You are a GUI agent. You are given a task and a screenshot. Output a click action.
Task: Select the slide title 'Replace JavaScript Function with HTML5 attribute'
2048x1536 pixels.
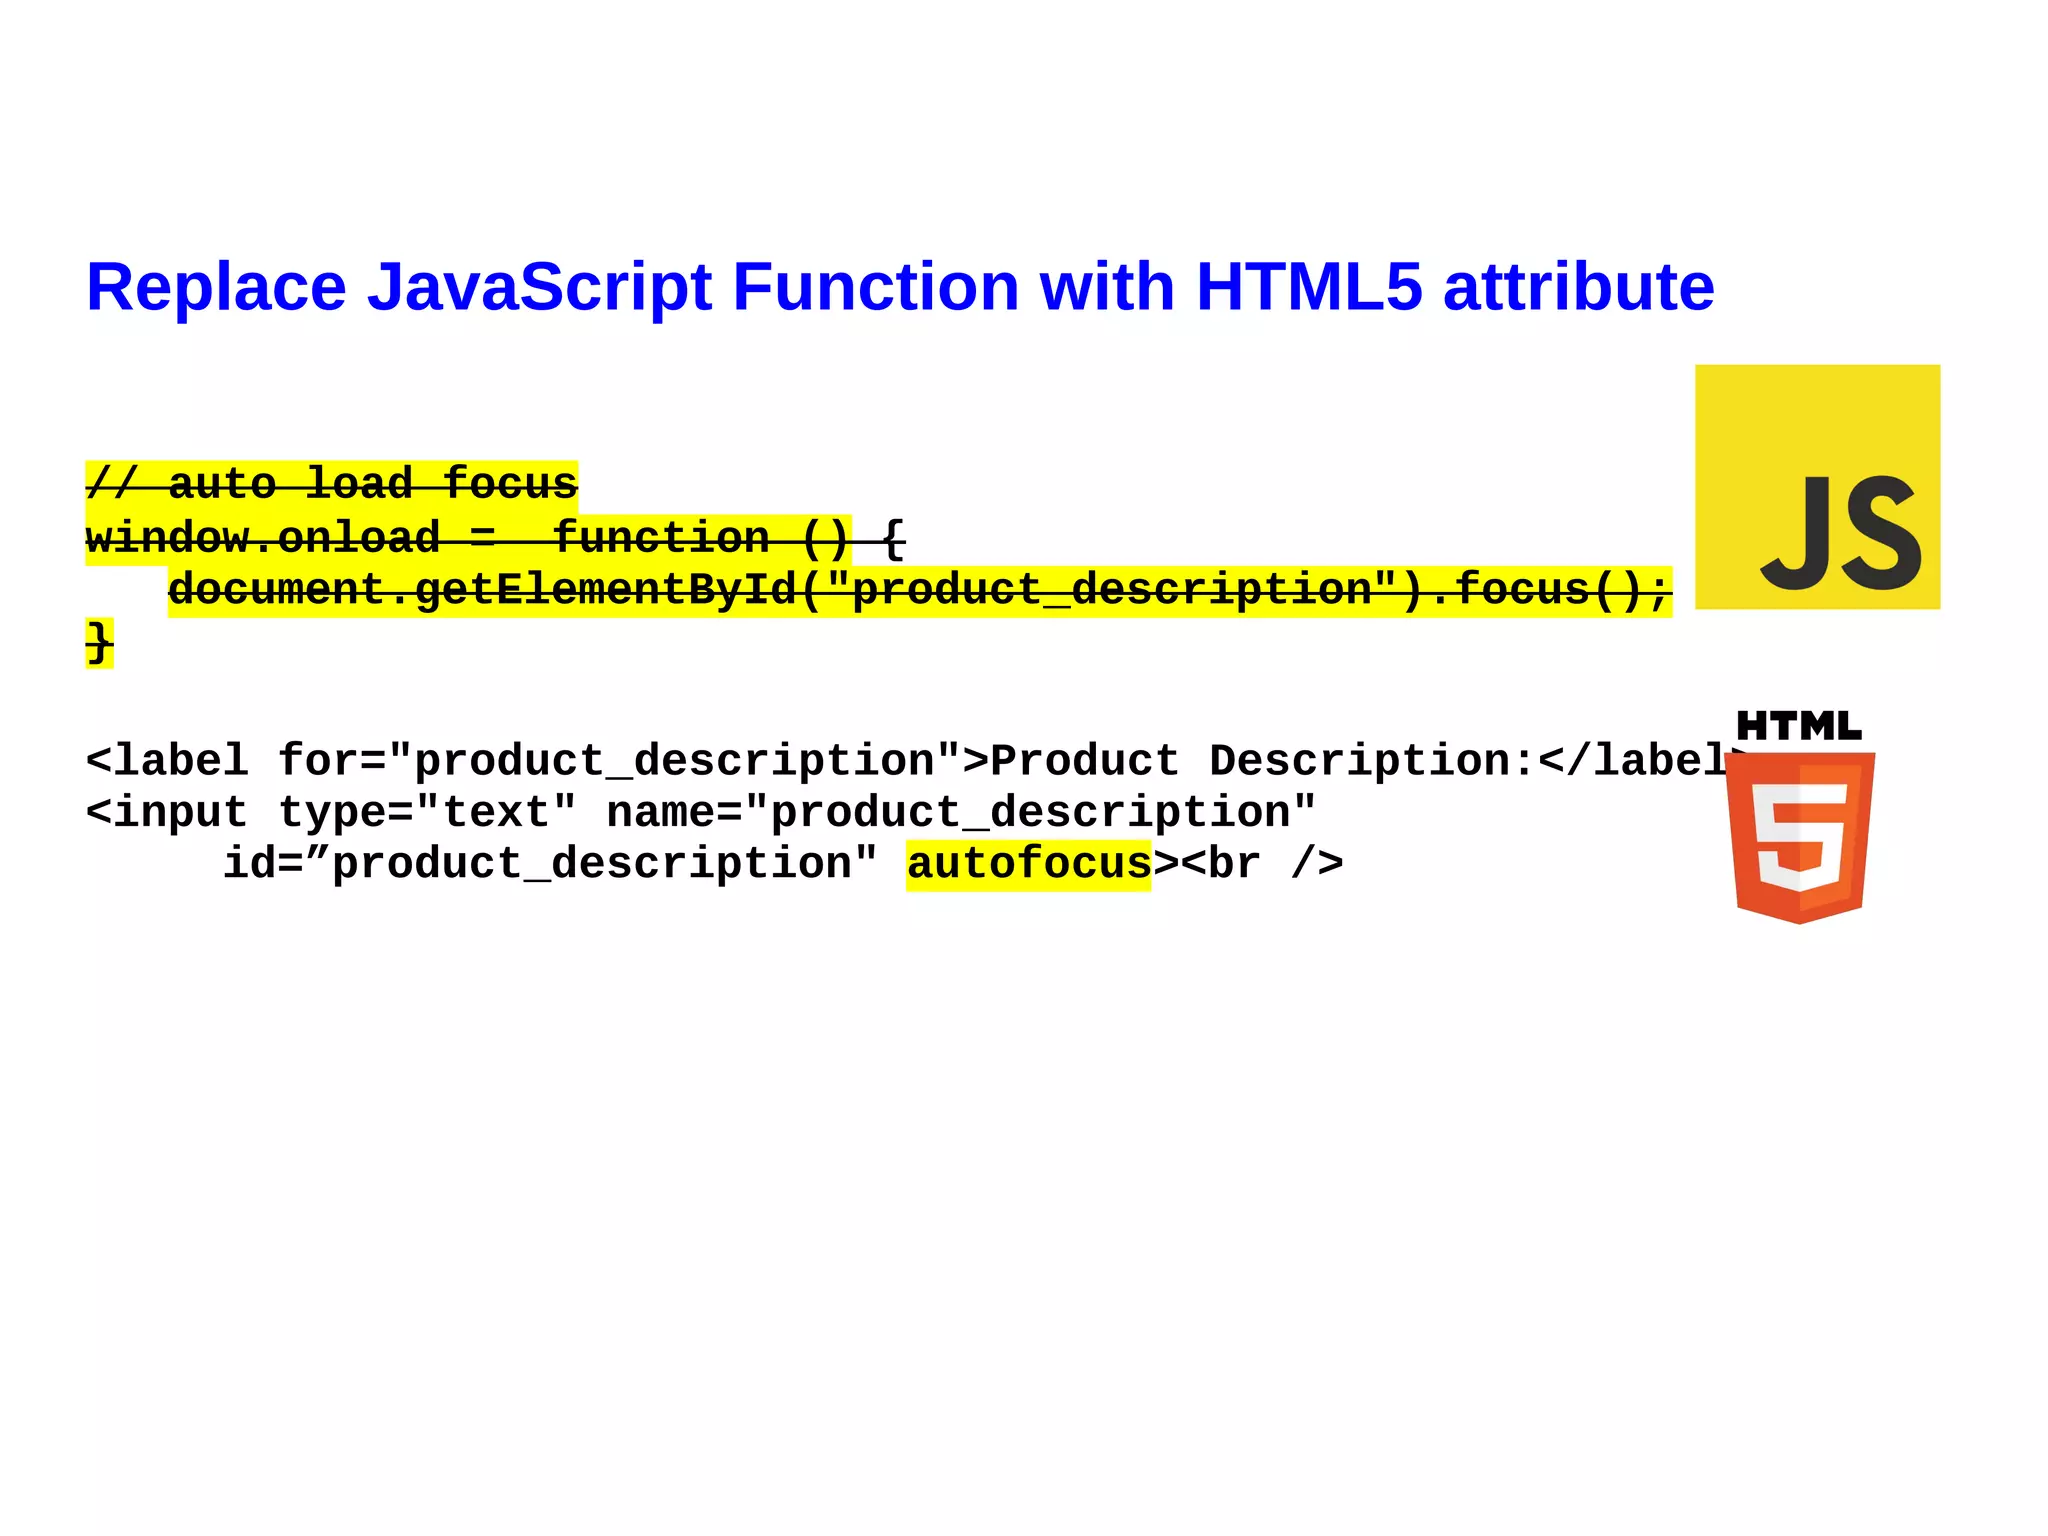click(900, 288)
